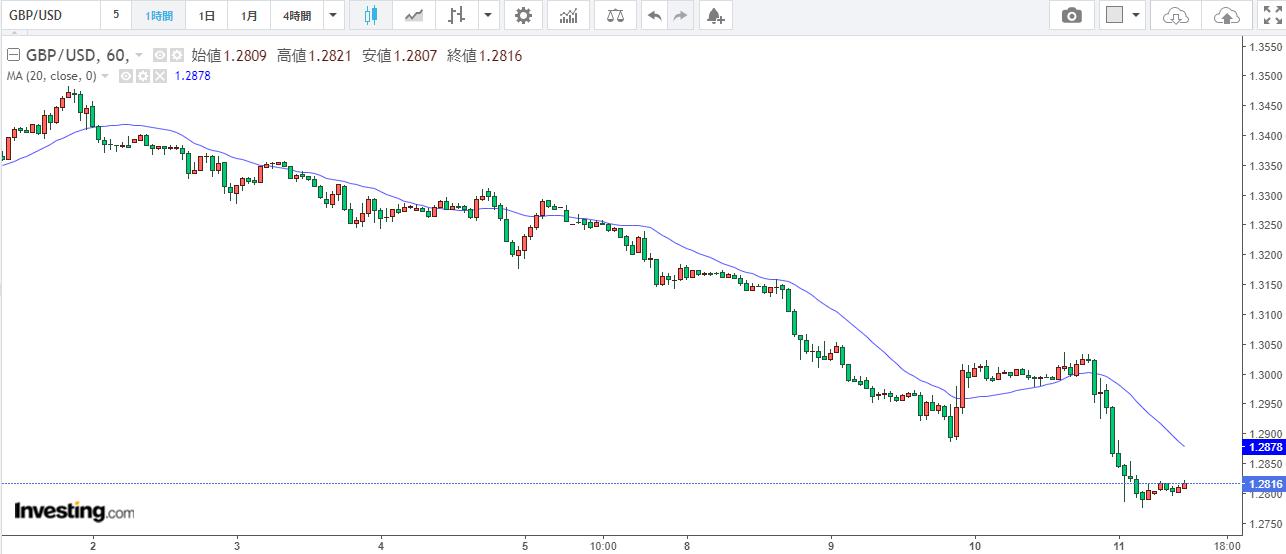
Task: Click 1.3000 price axis label
Action: click(x=1266, y=375)
